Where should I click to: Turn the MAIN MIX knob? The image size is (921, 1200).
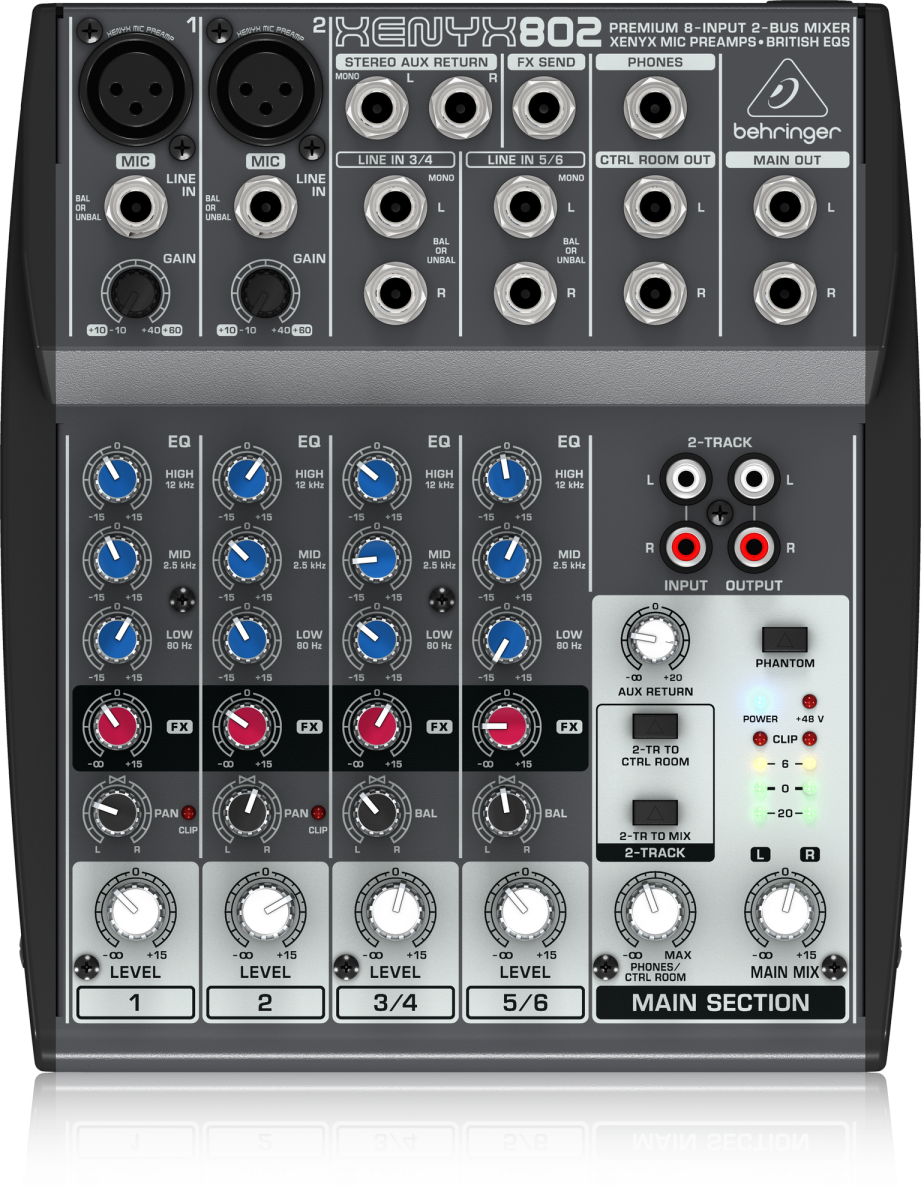[x=786, y=911]
